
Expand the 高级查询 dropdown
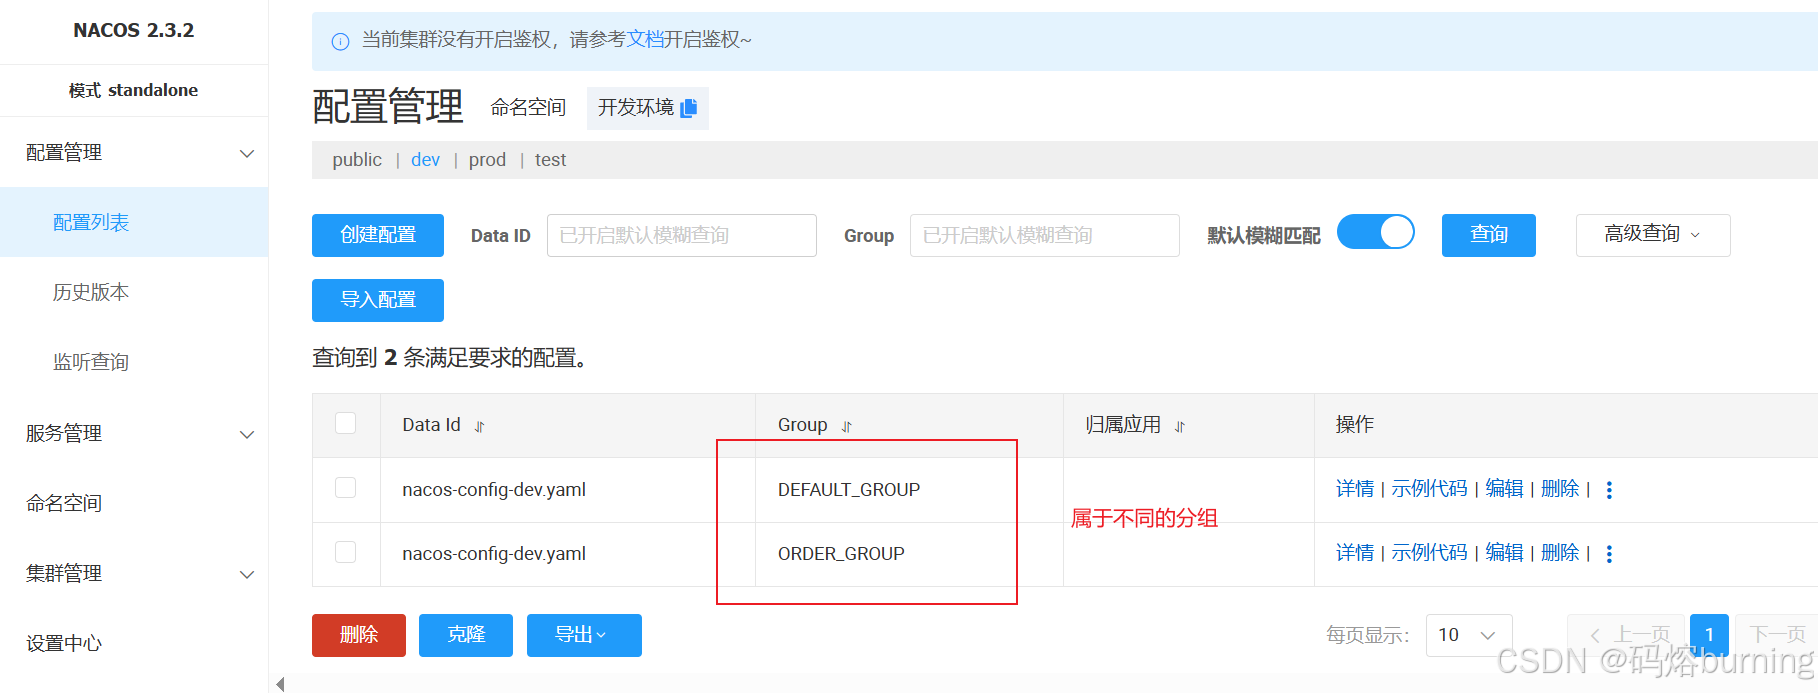tap(1653, 235)
